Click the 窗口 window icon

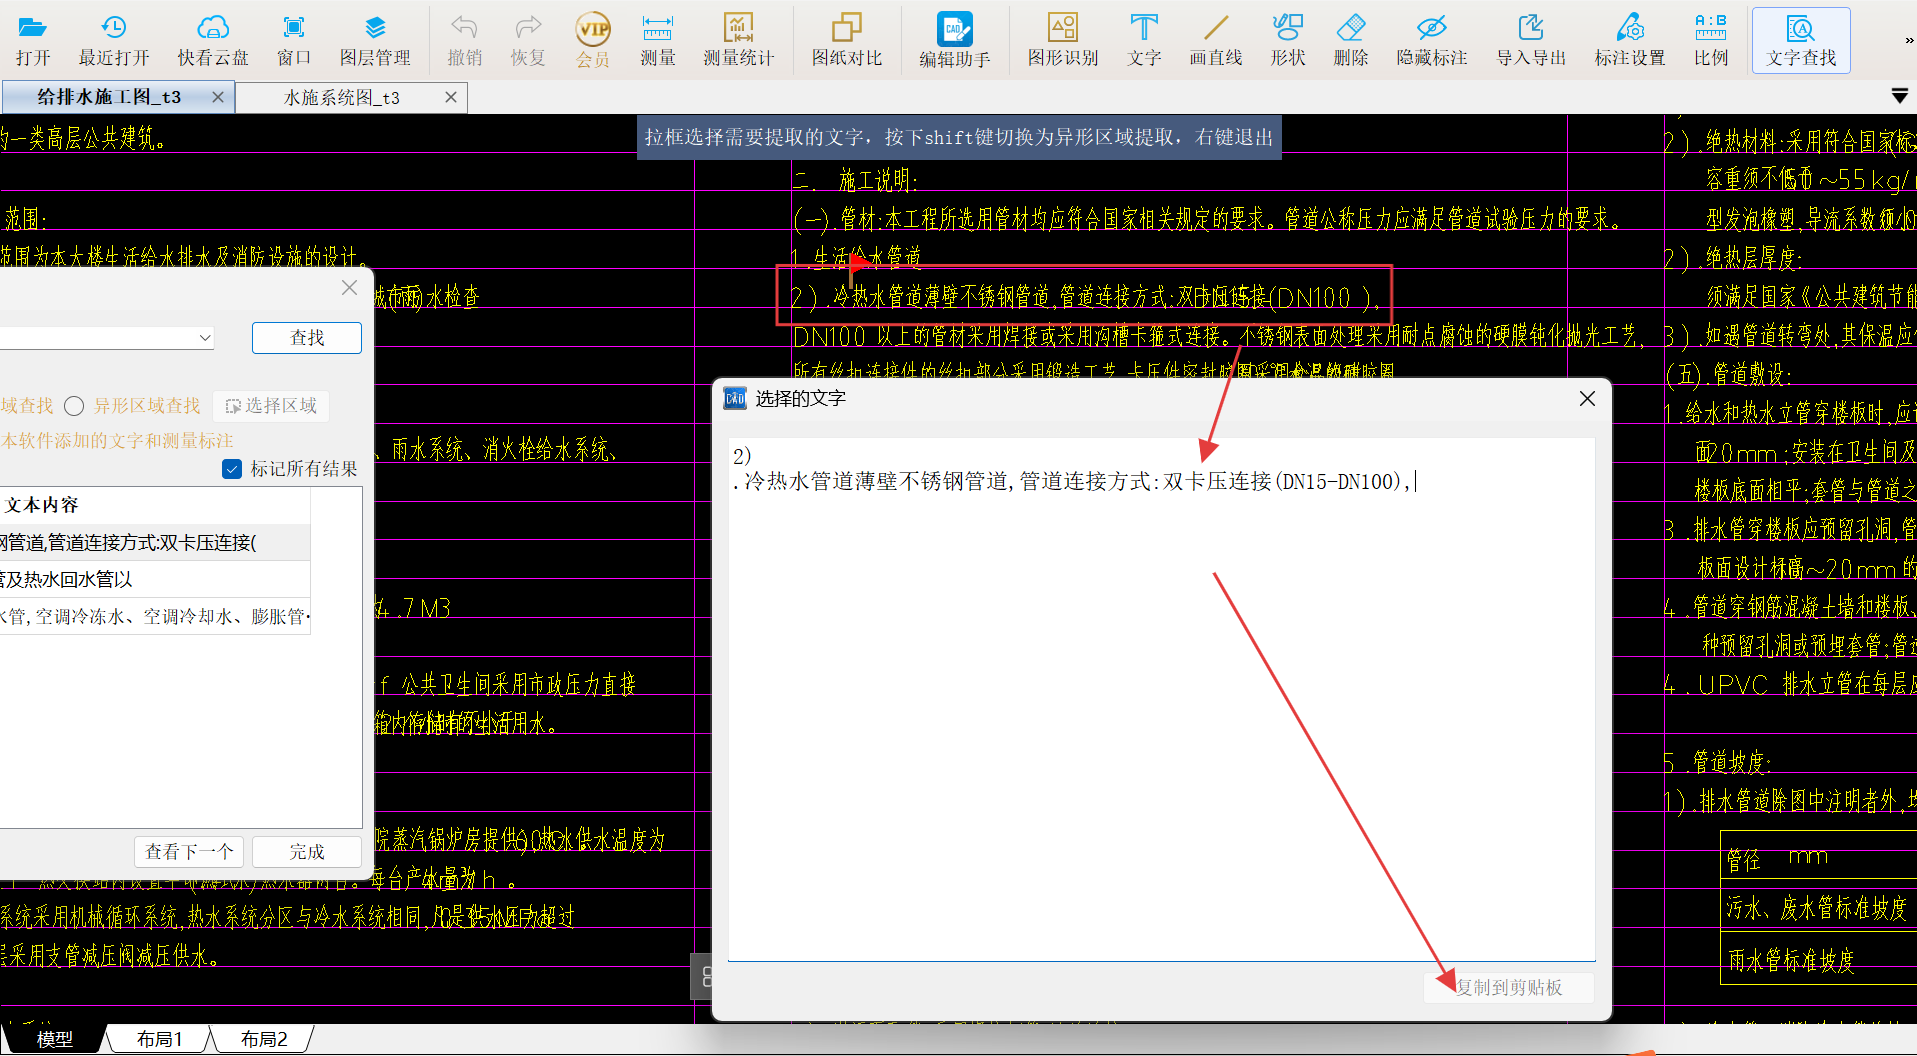[294, 40]
